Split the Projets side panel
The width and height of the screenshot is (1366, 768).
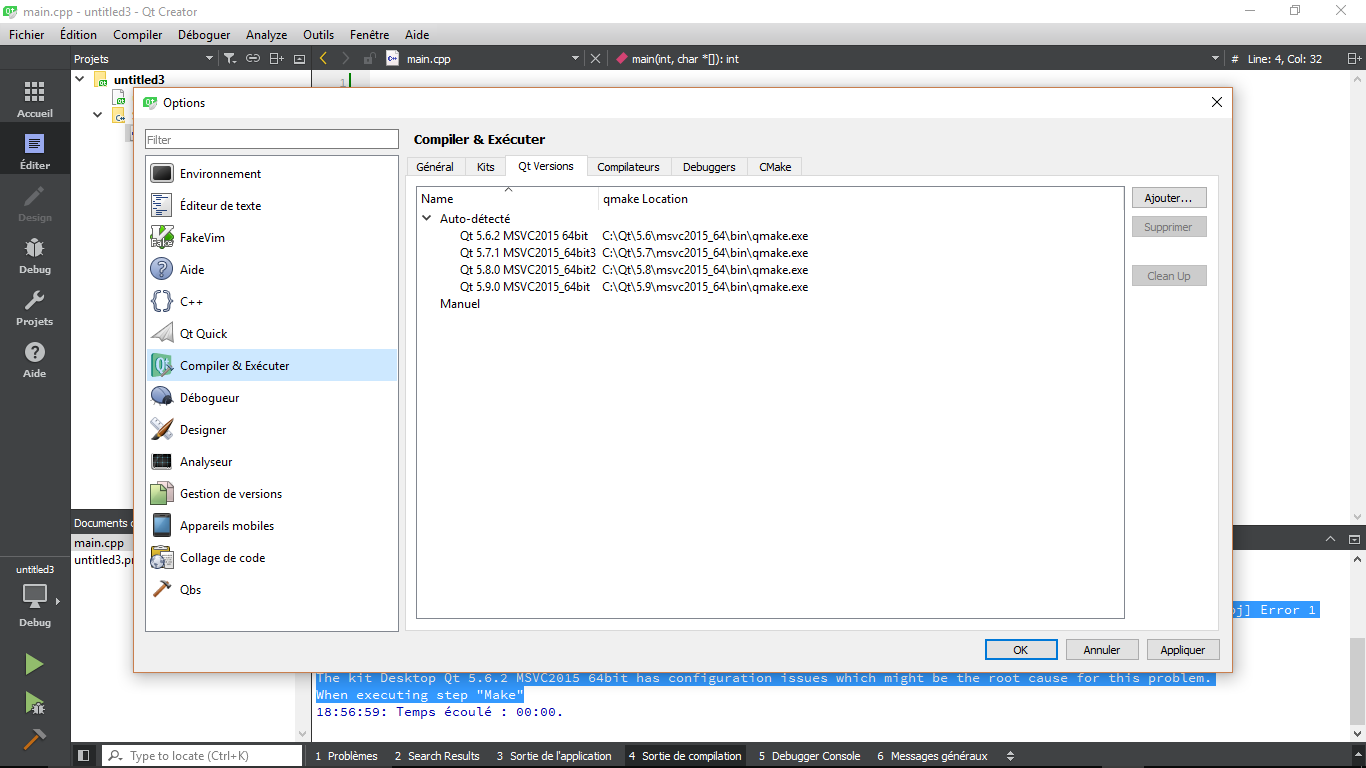277,59
